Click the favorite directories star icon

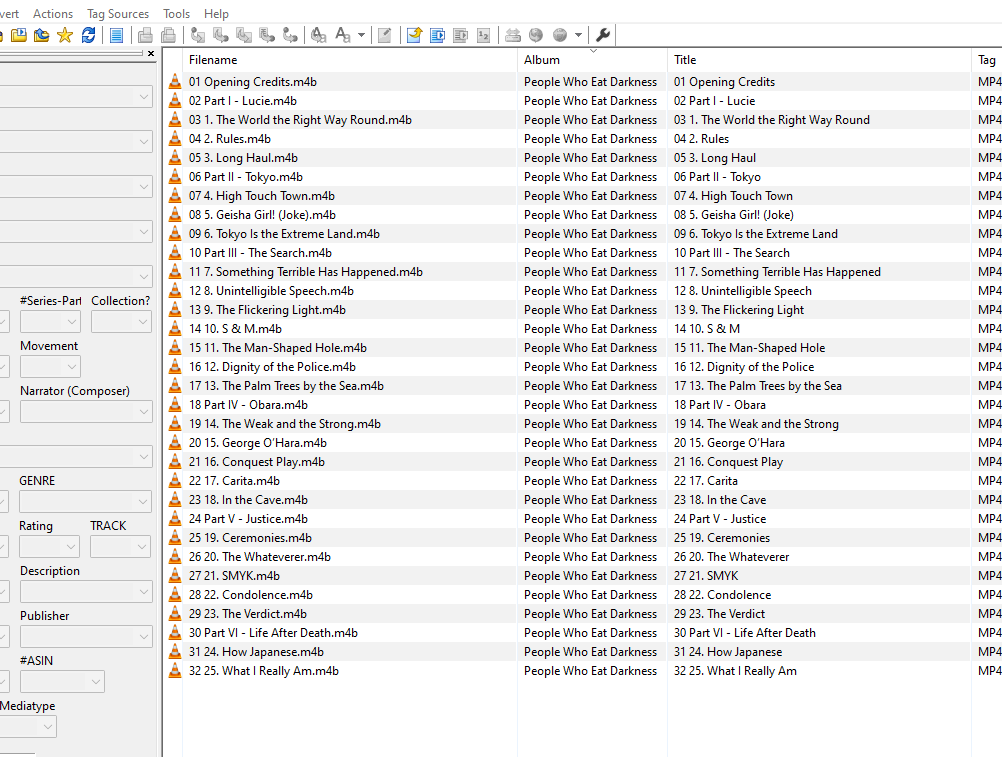click(66, 35)
